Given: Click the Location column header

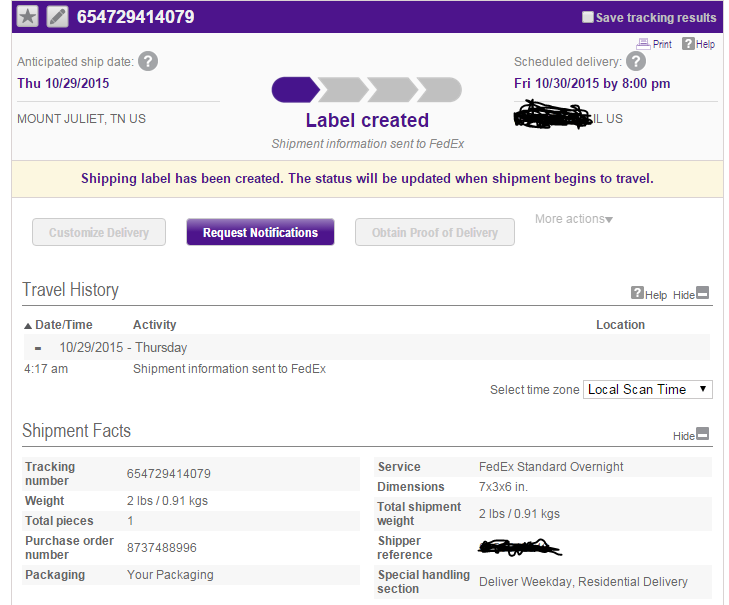Looking at the screenshot, I should tap(620, 325).
